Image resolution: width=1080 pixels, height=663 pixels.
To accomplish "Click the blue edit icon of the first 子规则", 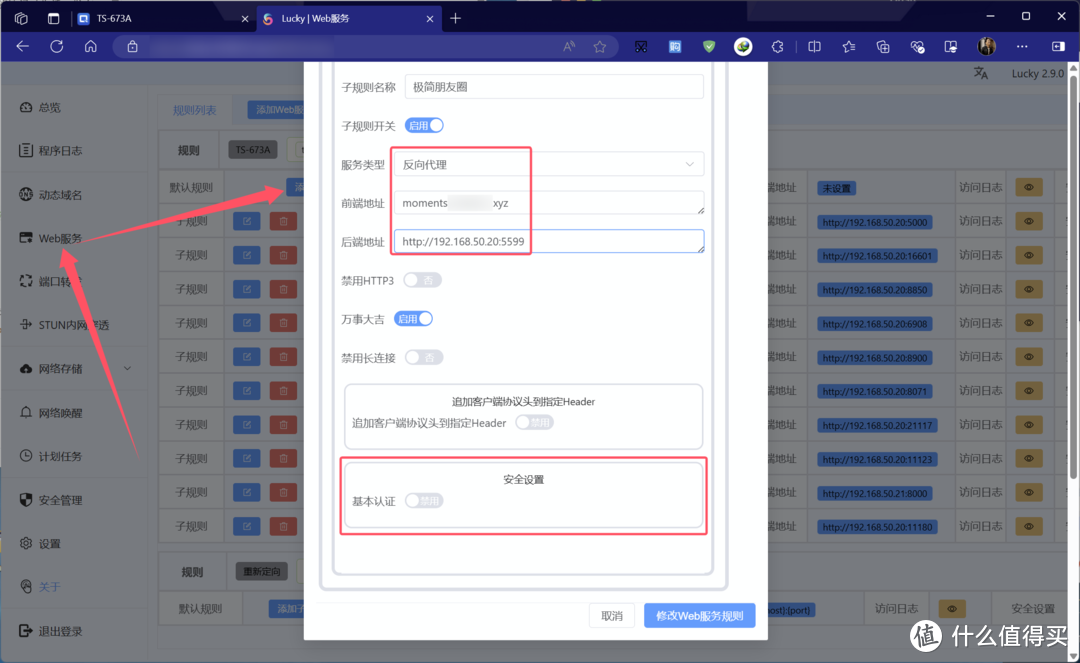I will coord(245,221).
